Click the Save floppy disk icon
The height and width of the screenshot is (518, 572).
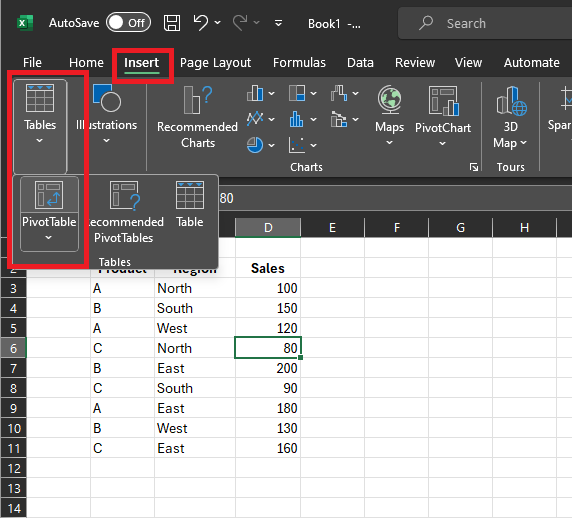[x=171, y=23]
